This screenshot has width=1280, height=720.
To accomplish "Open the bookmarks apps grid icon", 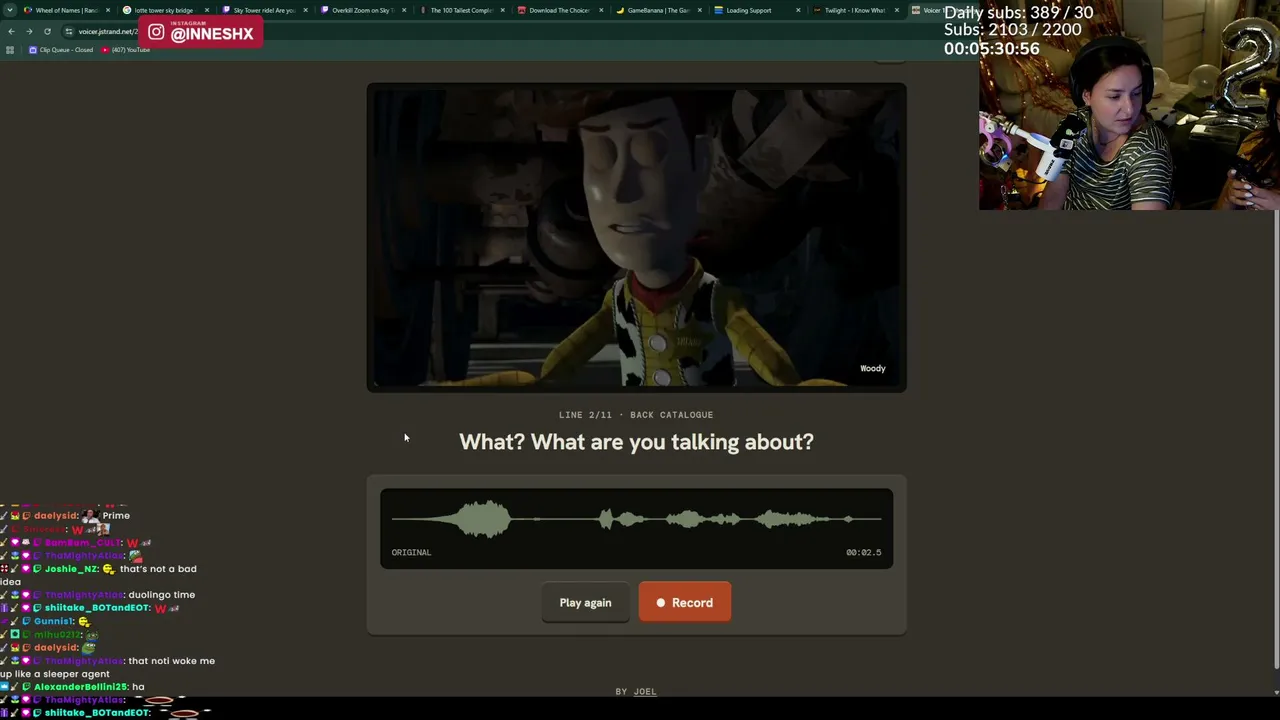I will [x=10, y=50].
